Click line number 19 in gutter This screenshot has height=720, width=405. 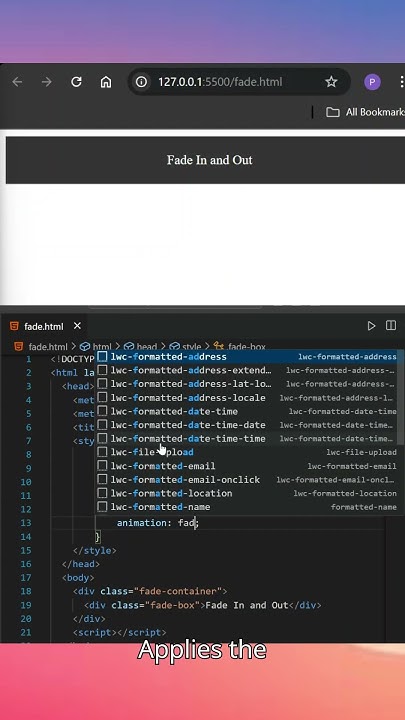click(x=26, y=605)
